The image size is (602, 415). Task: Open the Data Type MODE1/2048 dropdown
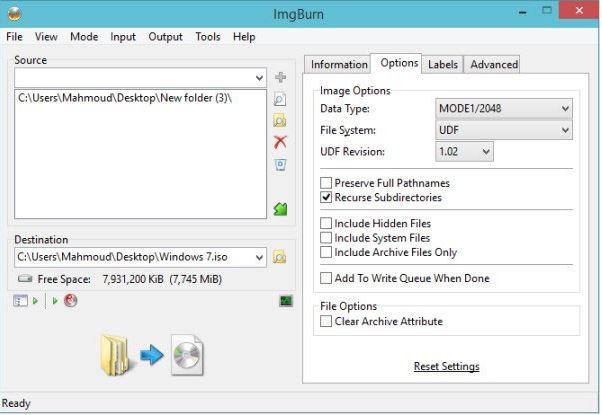pos(504,109)
